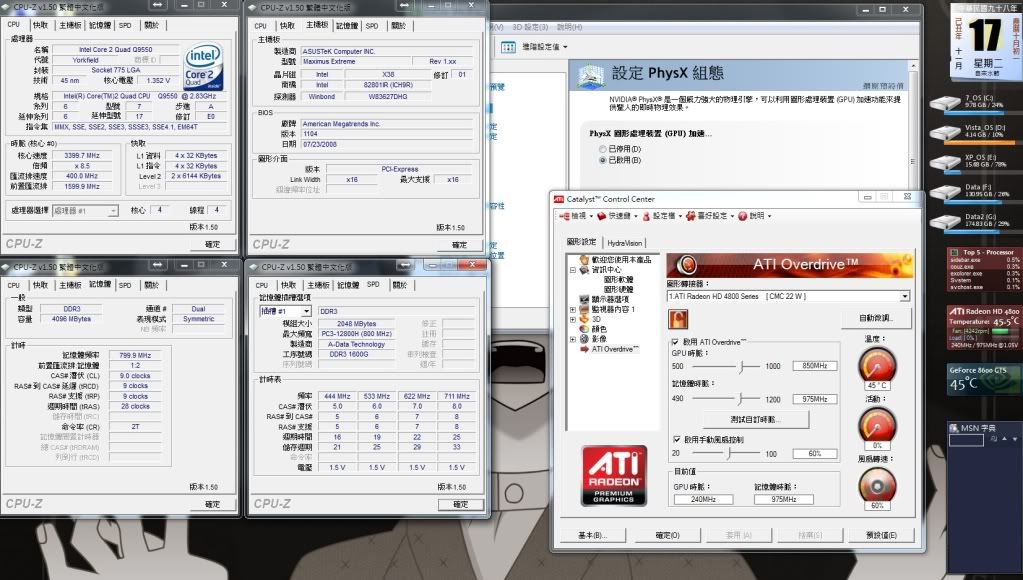Viewport: 1023px width, 580px height.
Task: Select the 已停用(D) PhysX radio button
Action: tap(602, 149)
